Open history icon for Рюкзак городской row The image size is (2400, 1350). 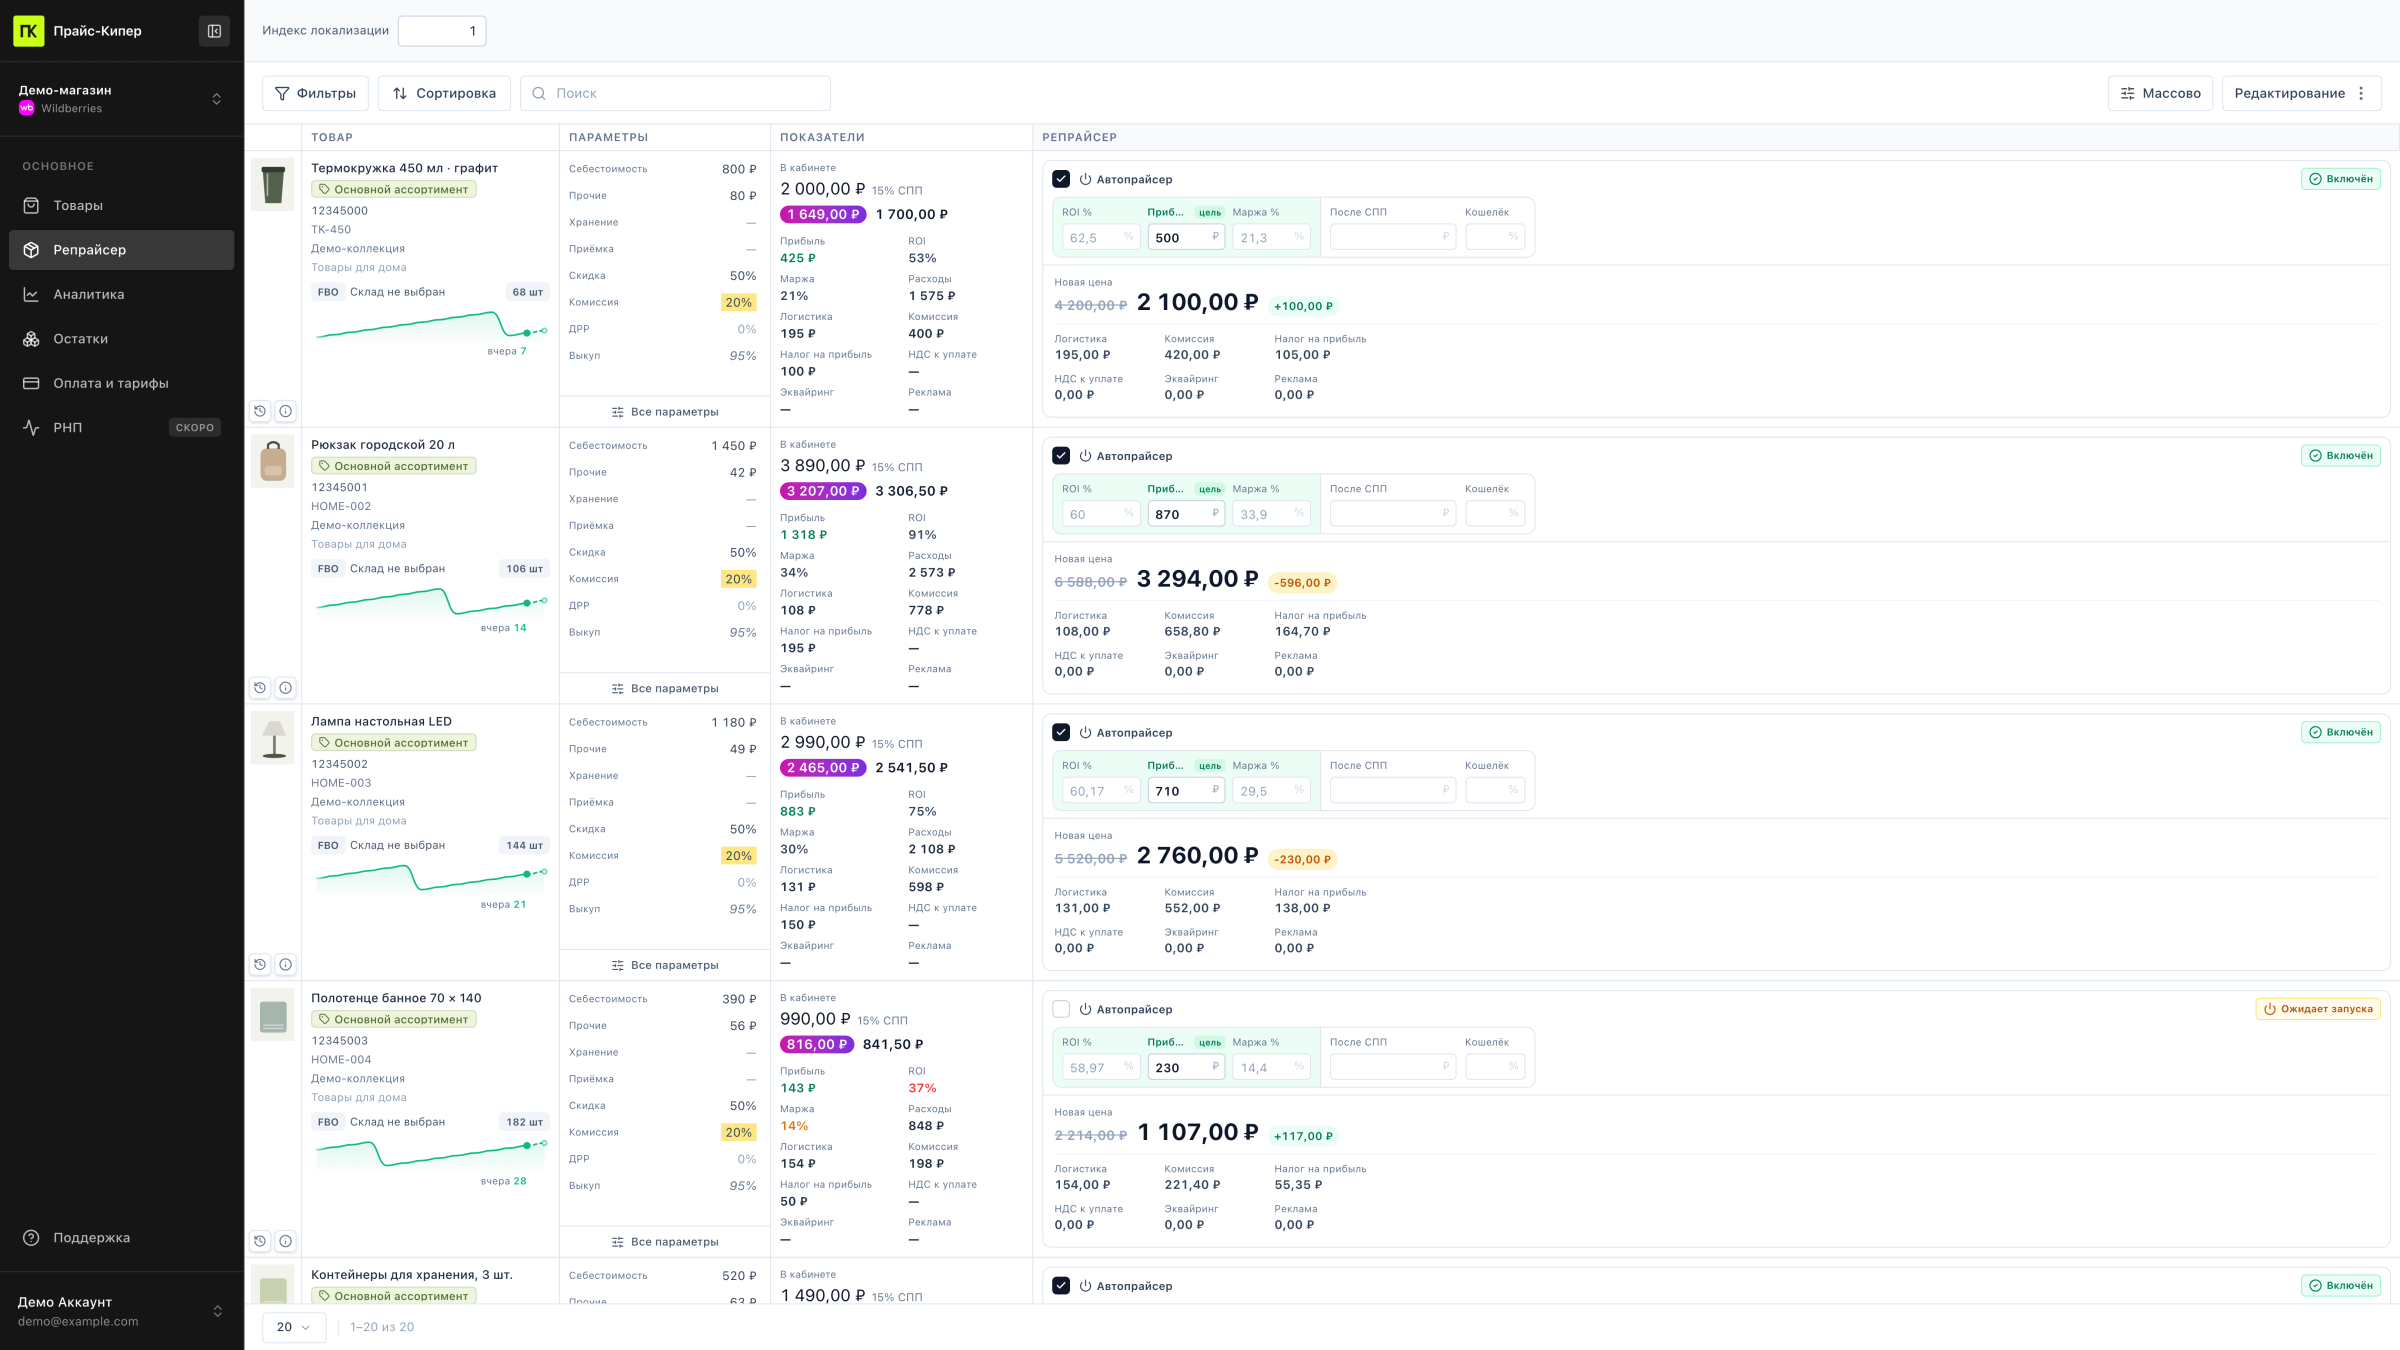[260, 688]
